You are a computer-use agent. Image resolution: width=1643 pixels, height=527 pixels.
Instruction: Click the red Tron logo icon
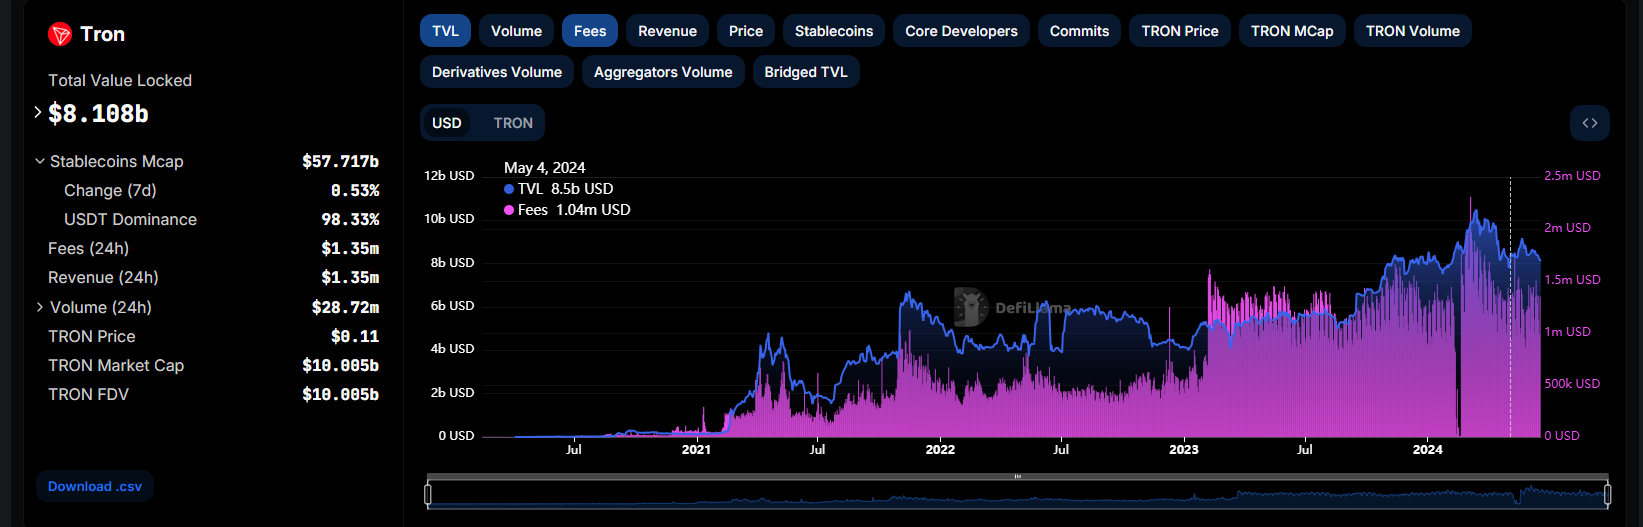[60, 35]
